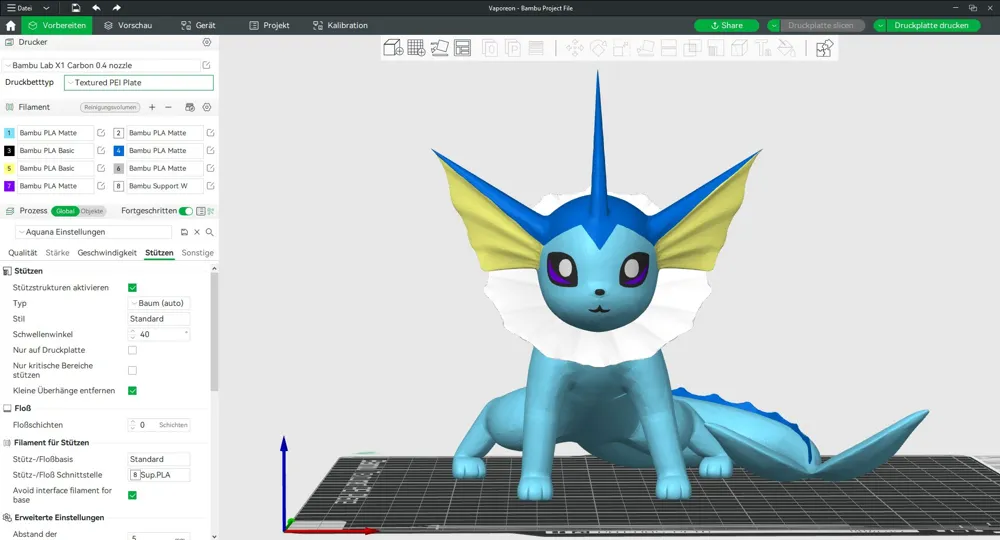Viewport: 1000px width, 540px height.
Task: Uncheck Stützstrukturen aktivieren checkbox
Action: tap(133, 288)
